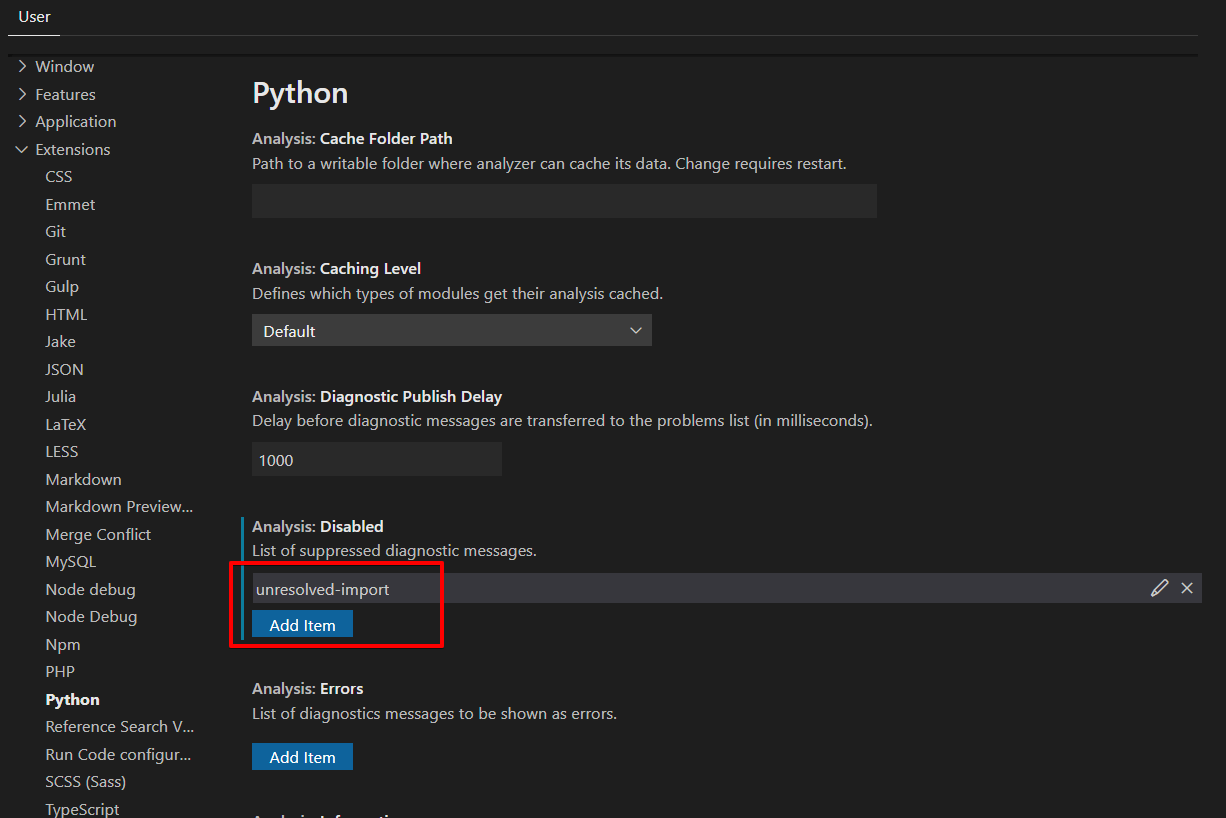Click the Analysis: Disabled setting title
1226x818 pixels.
[x=318, y=526]
